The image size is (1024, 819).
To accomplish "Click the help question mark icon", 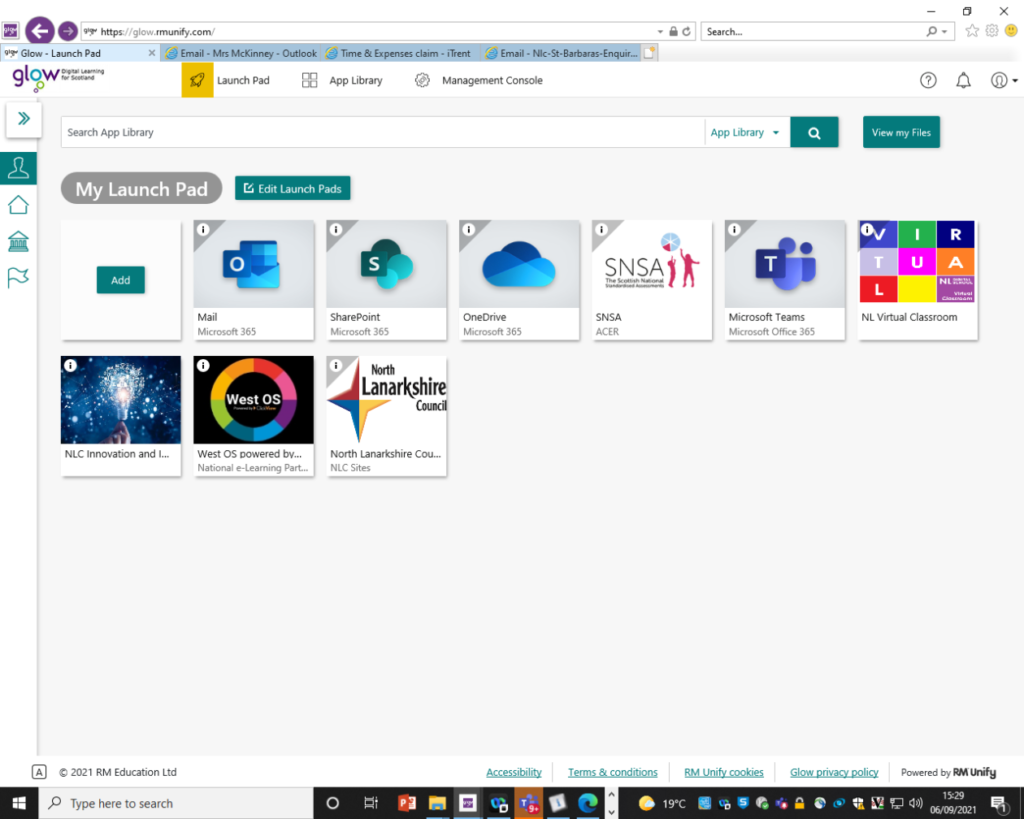I will coord(928,80).
